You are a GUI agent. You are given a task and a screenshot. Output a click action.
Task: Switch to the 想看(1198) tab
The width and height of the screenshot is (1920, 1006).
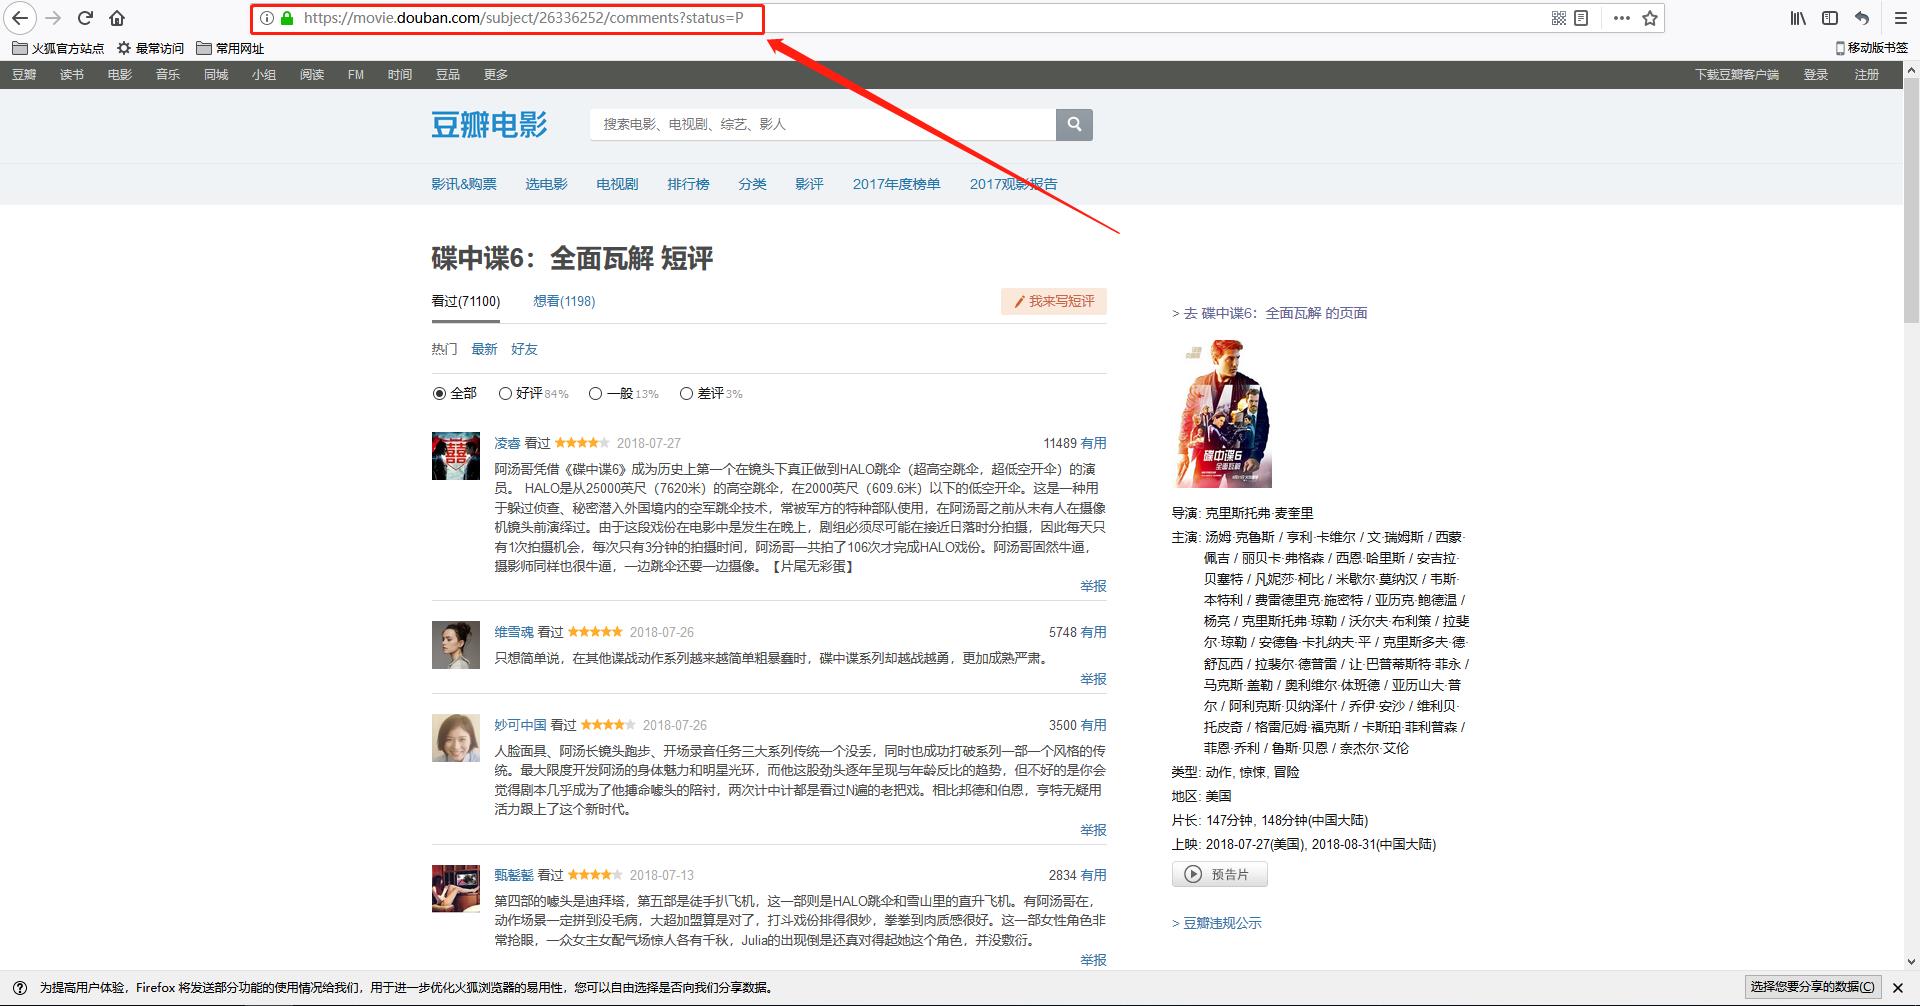click(x=564, y=301)
